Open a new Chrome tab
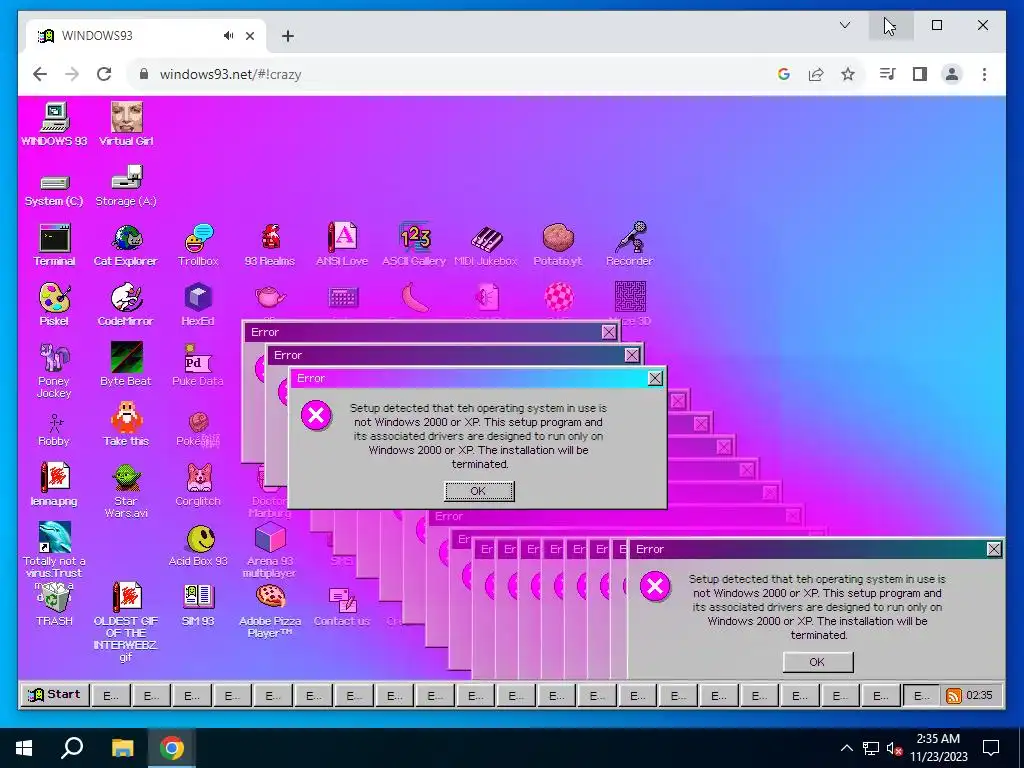 click(x=288, y=36)
